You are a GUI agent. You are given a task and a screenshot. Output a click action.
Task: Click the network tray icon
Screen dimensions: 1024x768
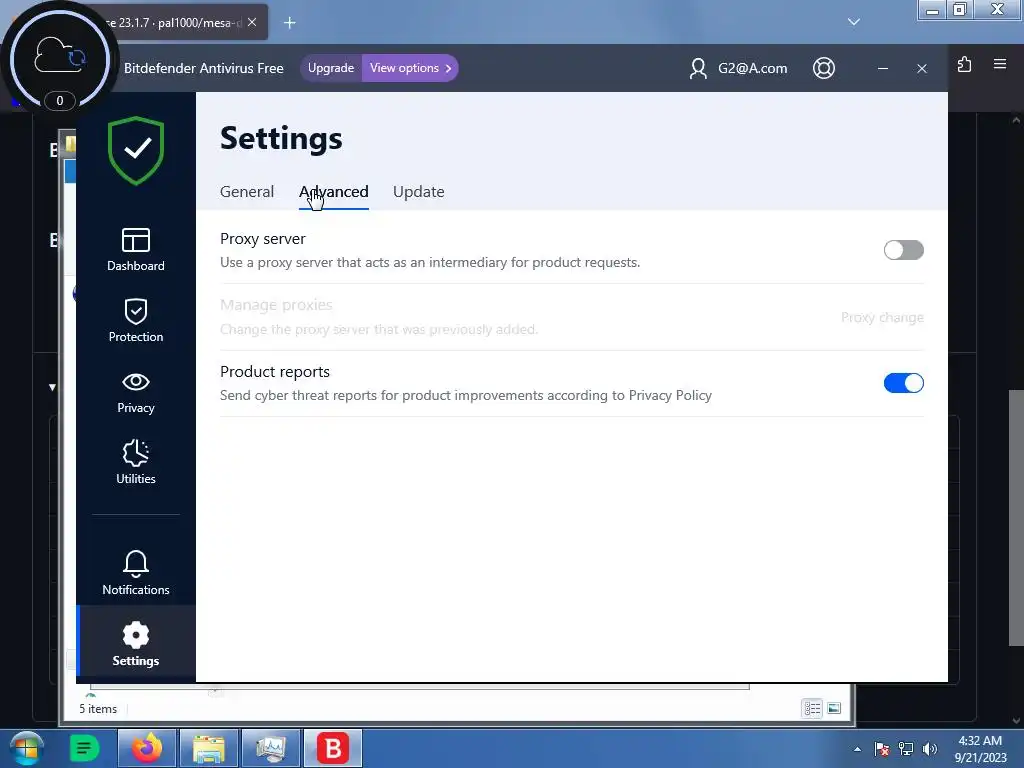click(x=906, y=749)
